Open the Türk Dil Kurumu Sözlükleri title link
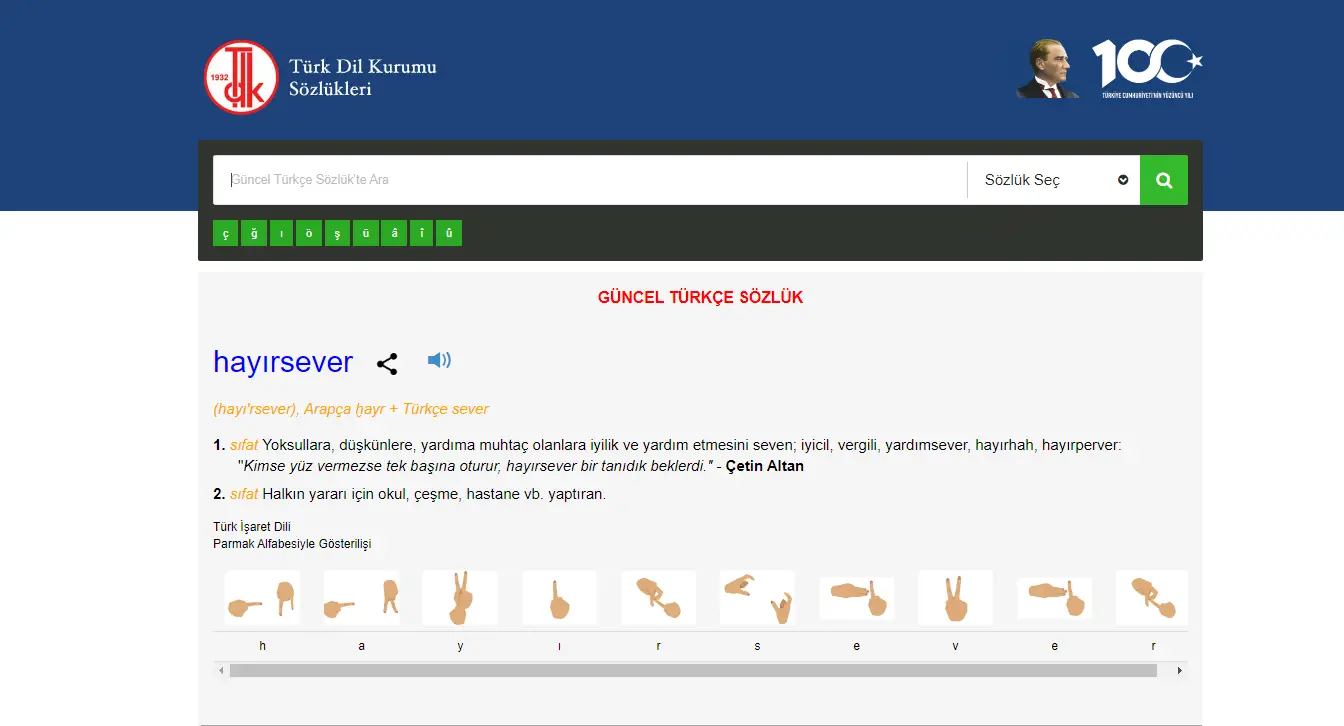This screenshot has height=726, width=1344. [x=363, y=78]
